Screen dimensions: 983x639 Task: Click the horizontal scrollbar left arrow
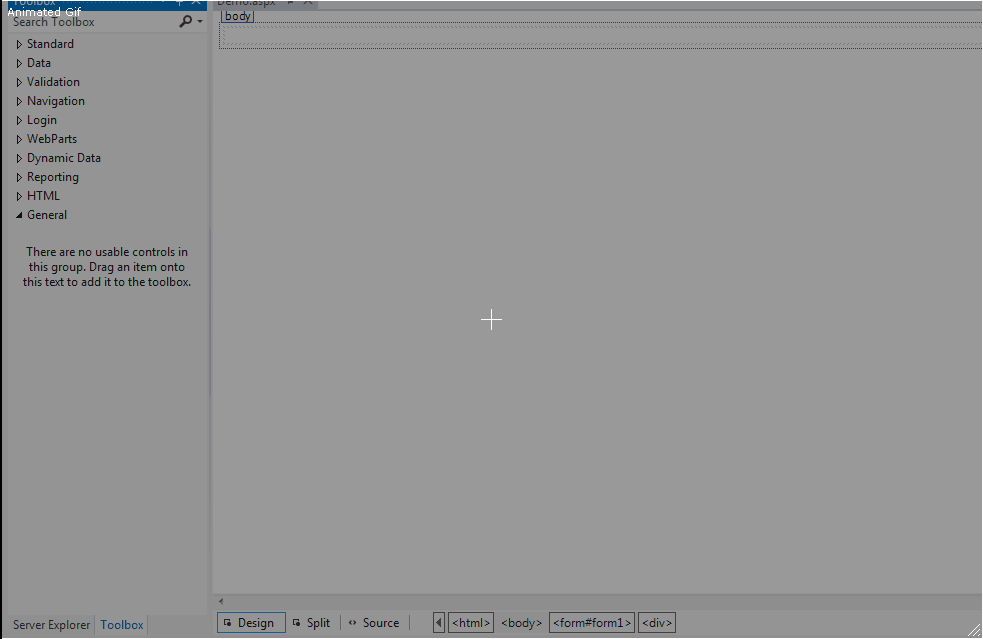[221, 601]
